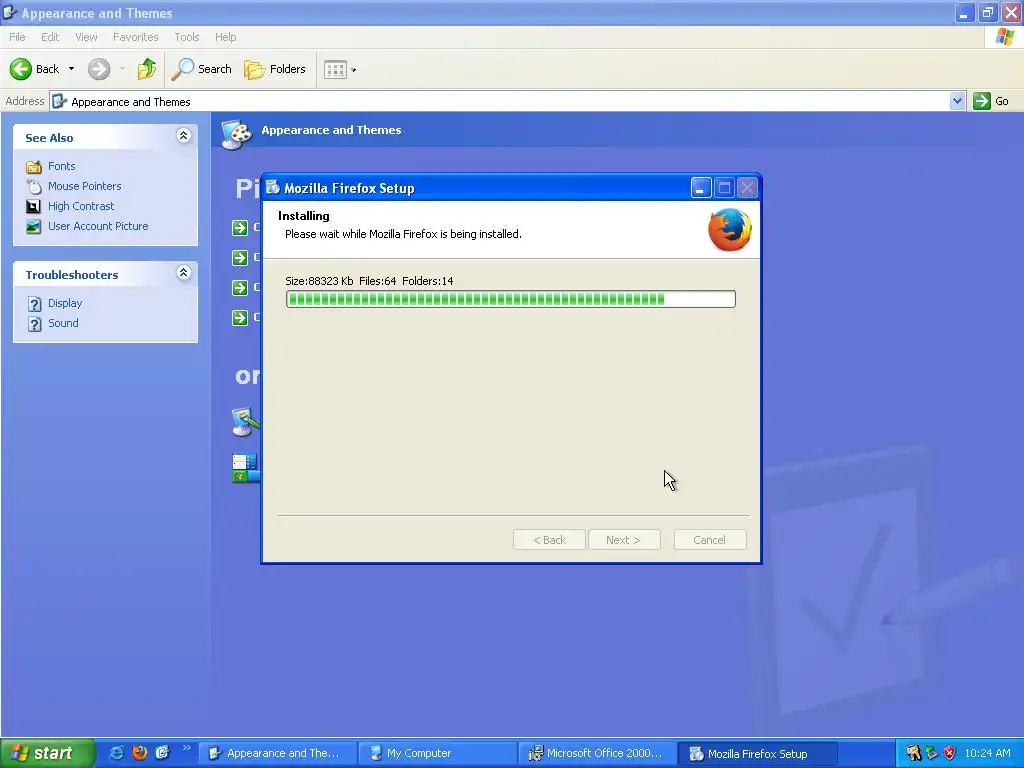Open the View menu
The height and width of the screenshot is (768, 1024).
tap(86, 37)
